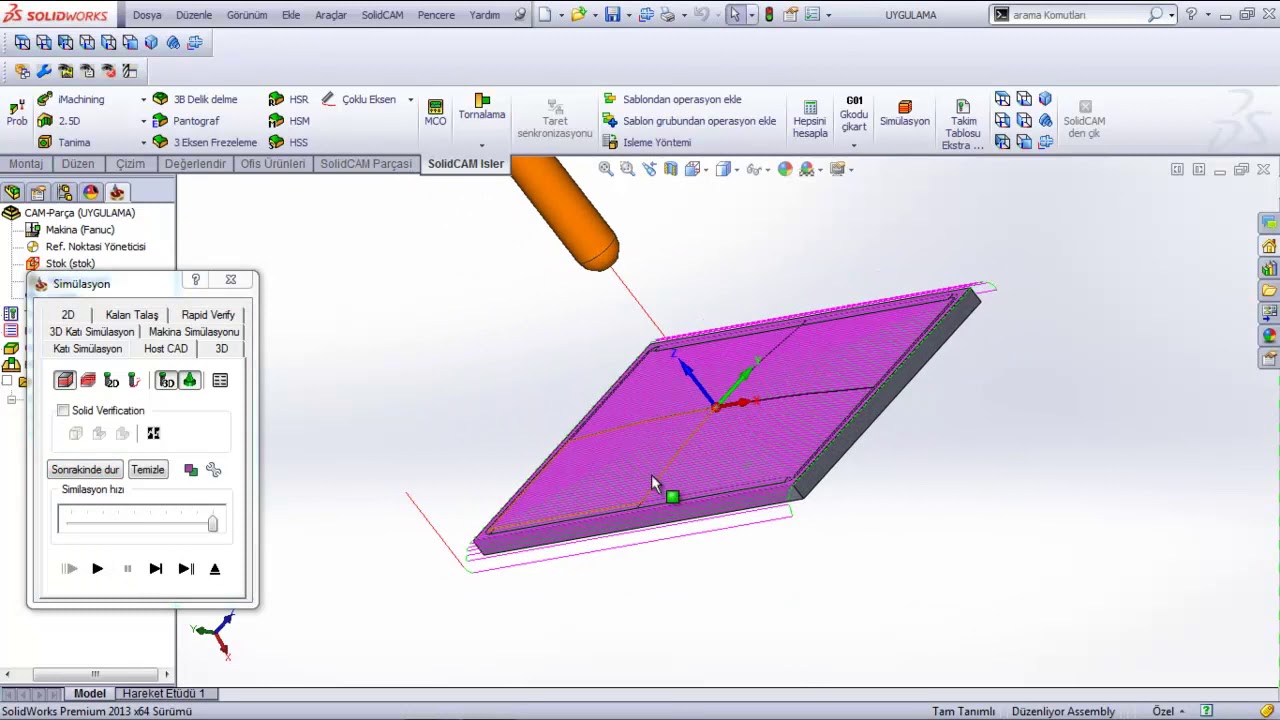Click the Zoom to Fit view icon
This screenshot has height=720, width=1280.
606,169
